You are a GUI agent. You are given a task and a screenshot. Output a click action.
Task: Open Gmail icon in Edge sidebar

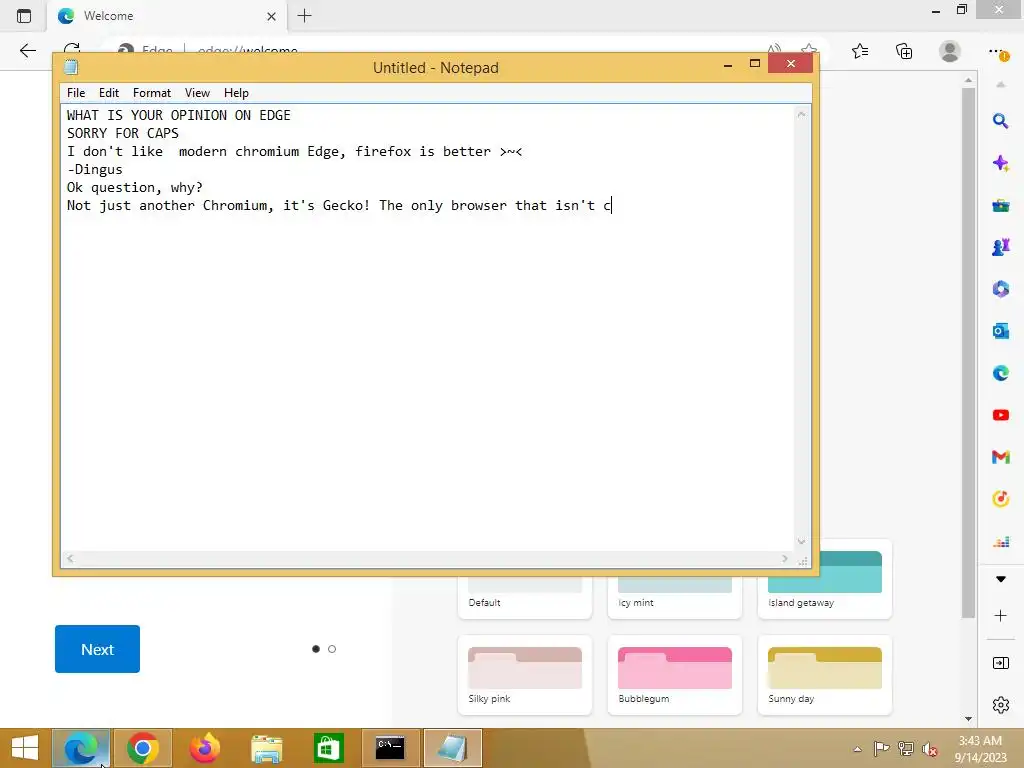(x=1000, y=457)
